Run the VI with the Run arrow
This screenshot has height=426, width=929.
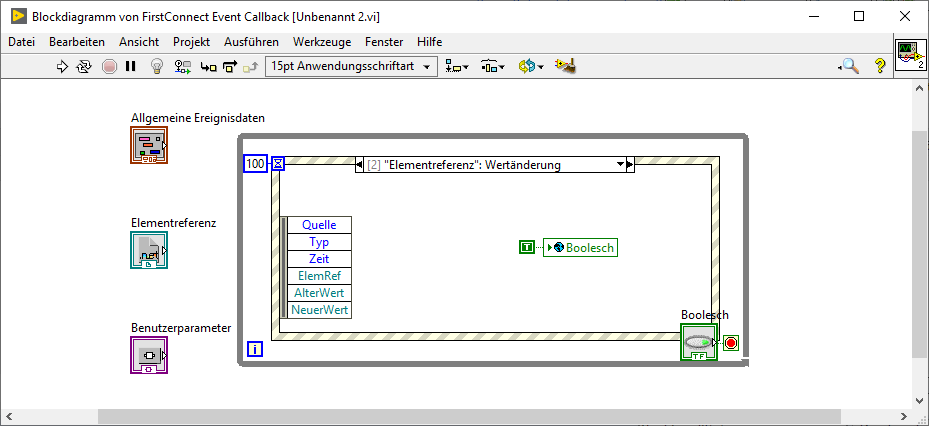point(62,66)
